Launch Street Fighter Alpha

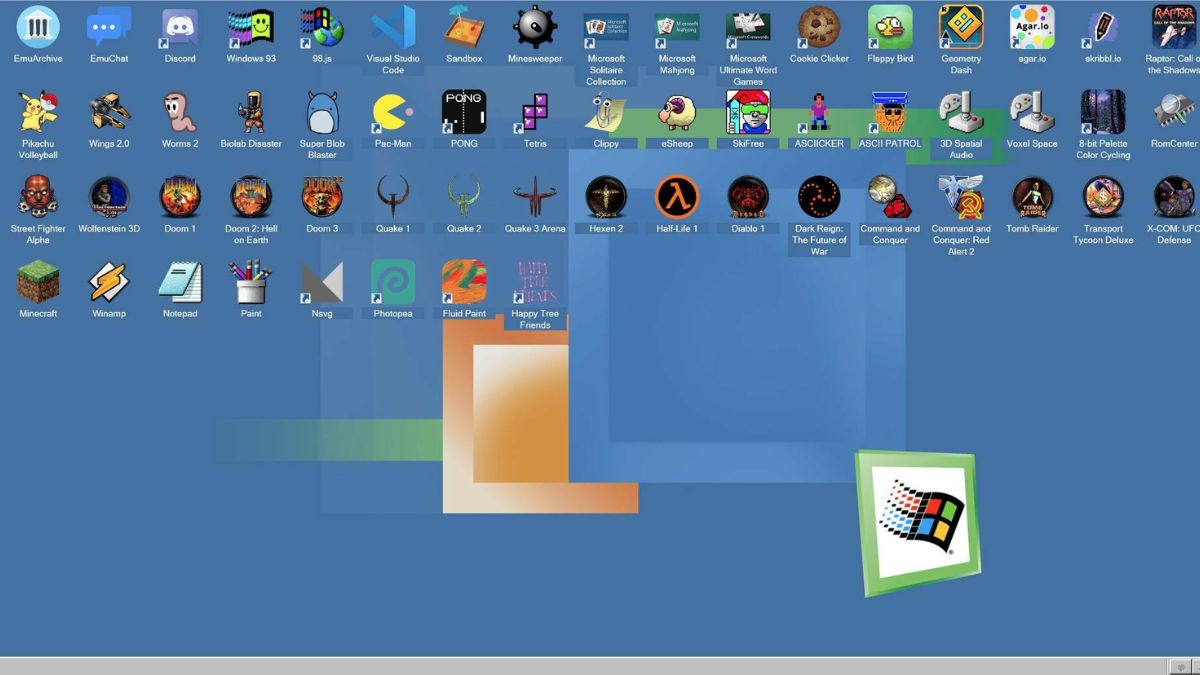coord(38,197)
